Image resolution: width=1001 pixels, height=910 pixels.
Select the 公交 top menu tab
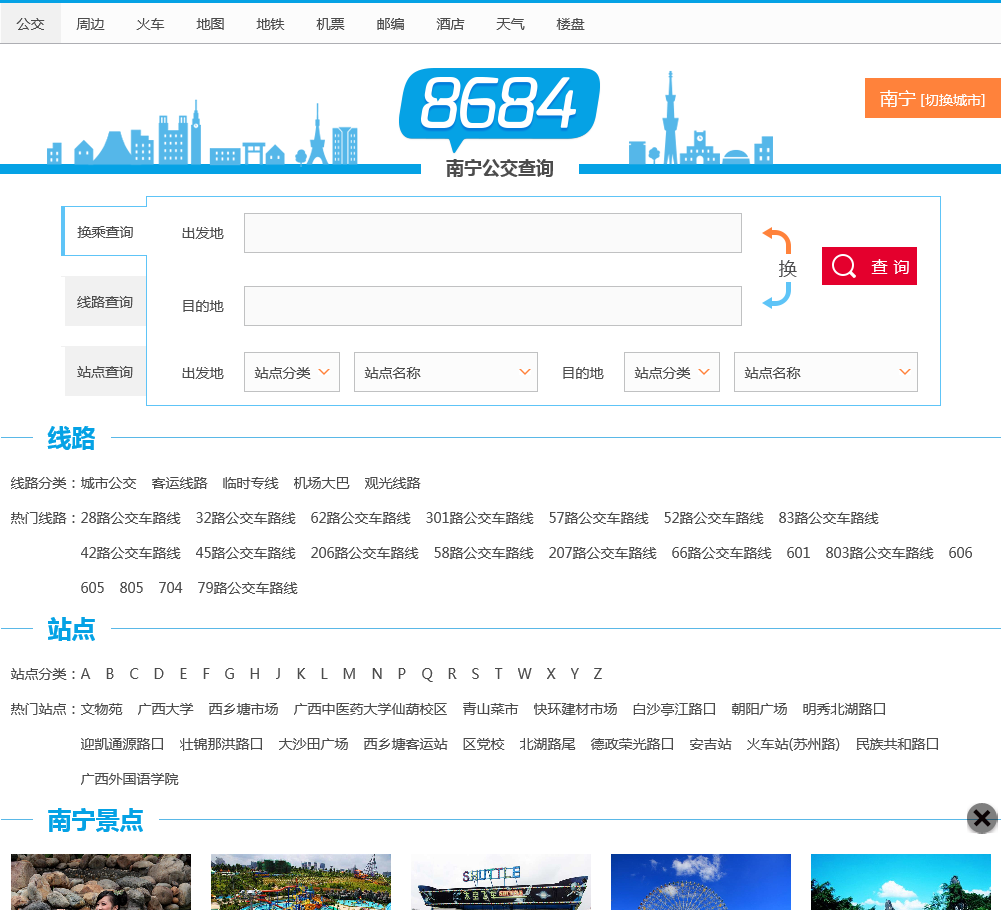pos(31,24)
